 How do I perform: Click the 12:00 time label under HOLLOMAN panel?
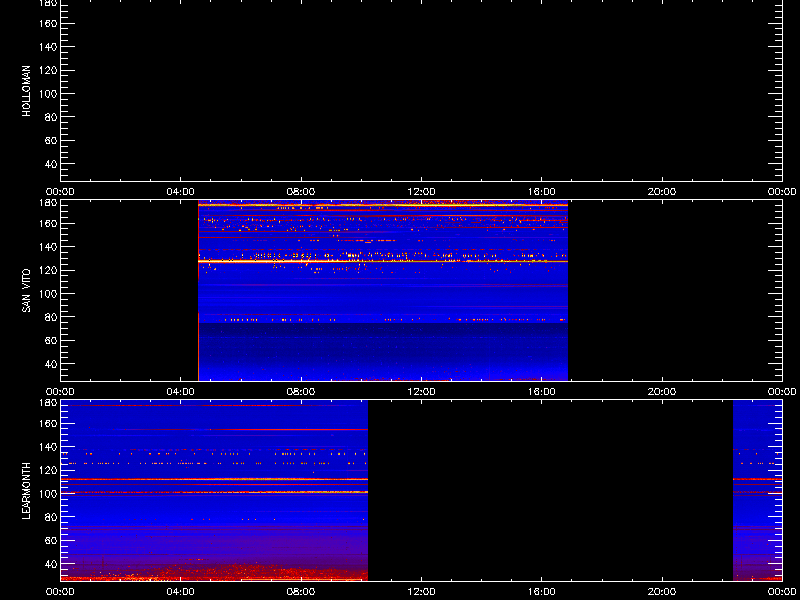421,192
